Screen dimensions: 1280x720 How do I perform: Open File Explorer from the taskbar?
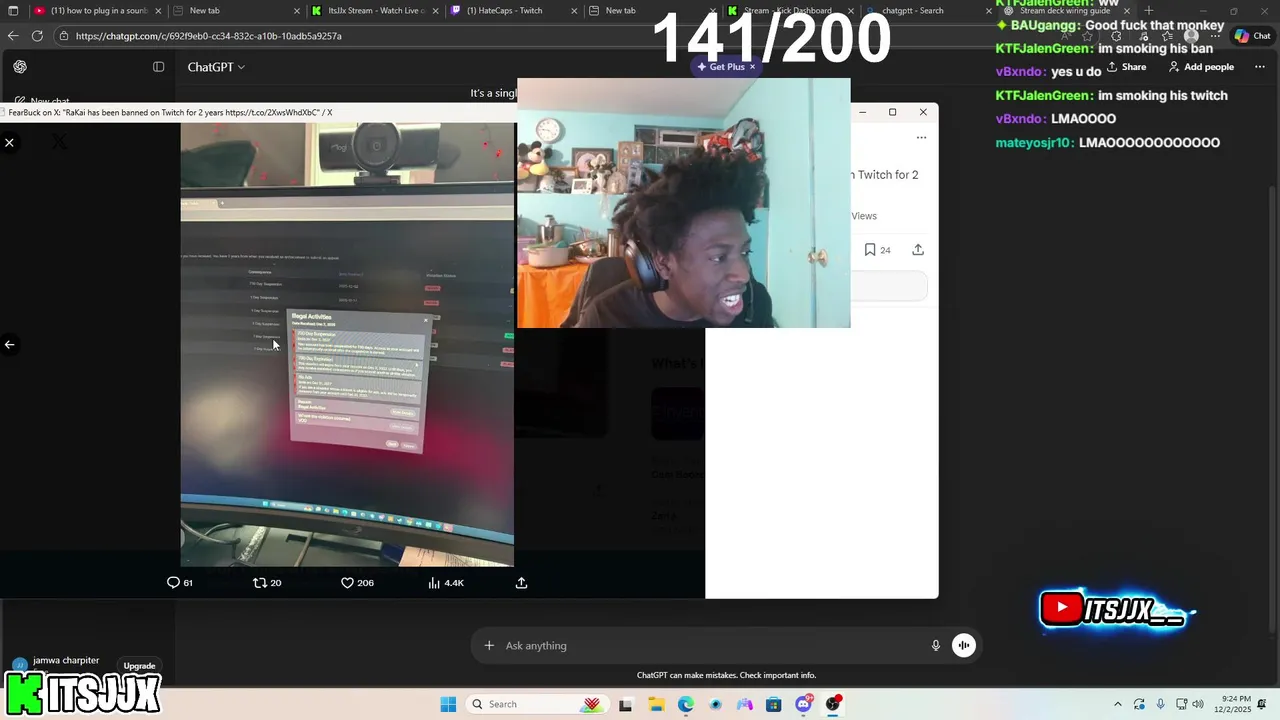click(656, 704)
